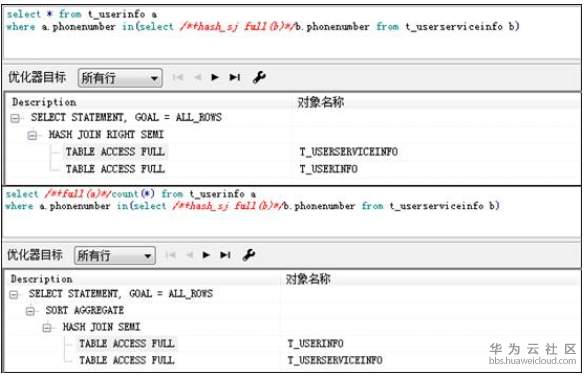Open the lower 优化器目标 dropdown showing 所有行
This screenshot has width=587, height=375.
(115, 256)
